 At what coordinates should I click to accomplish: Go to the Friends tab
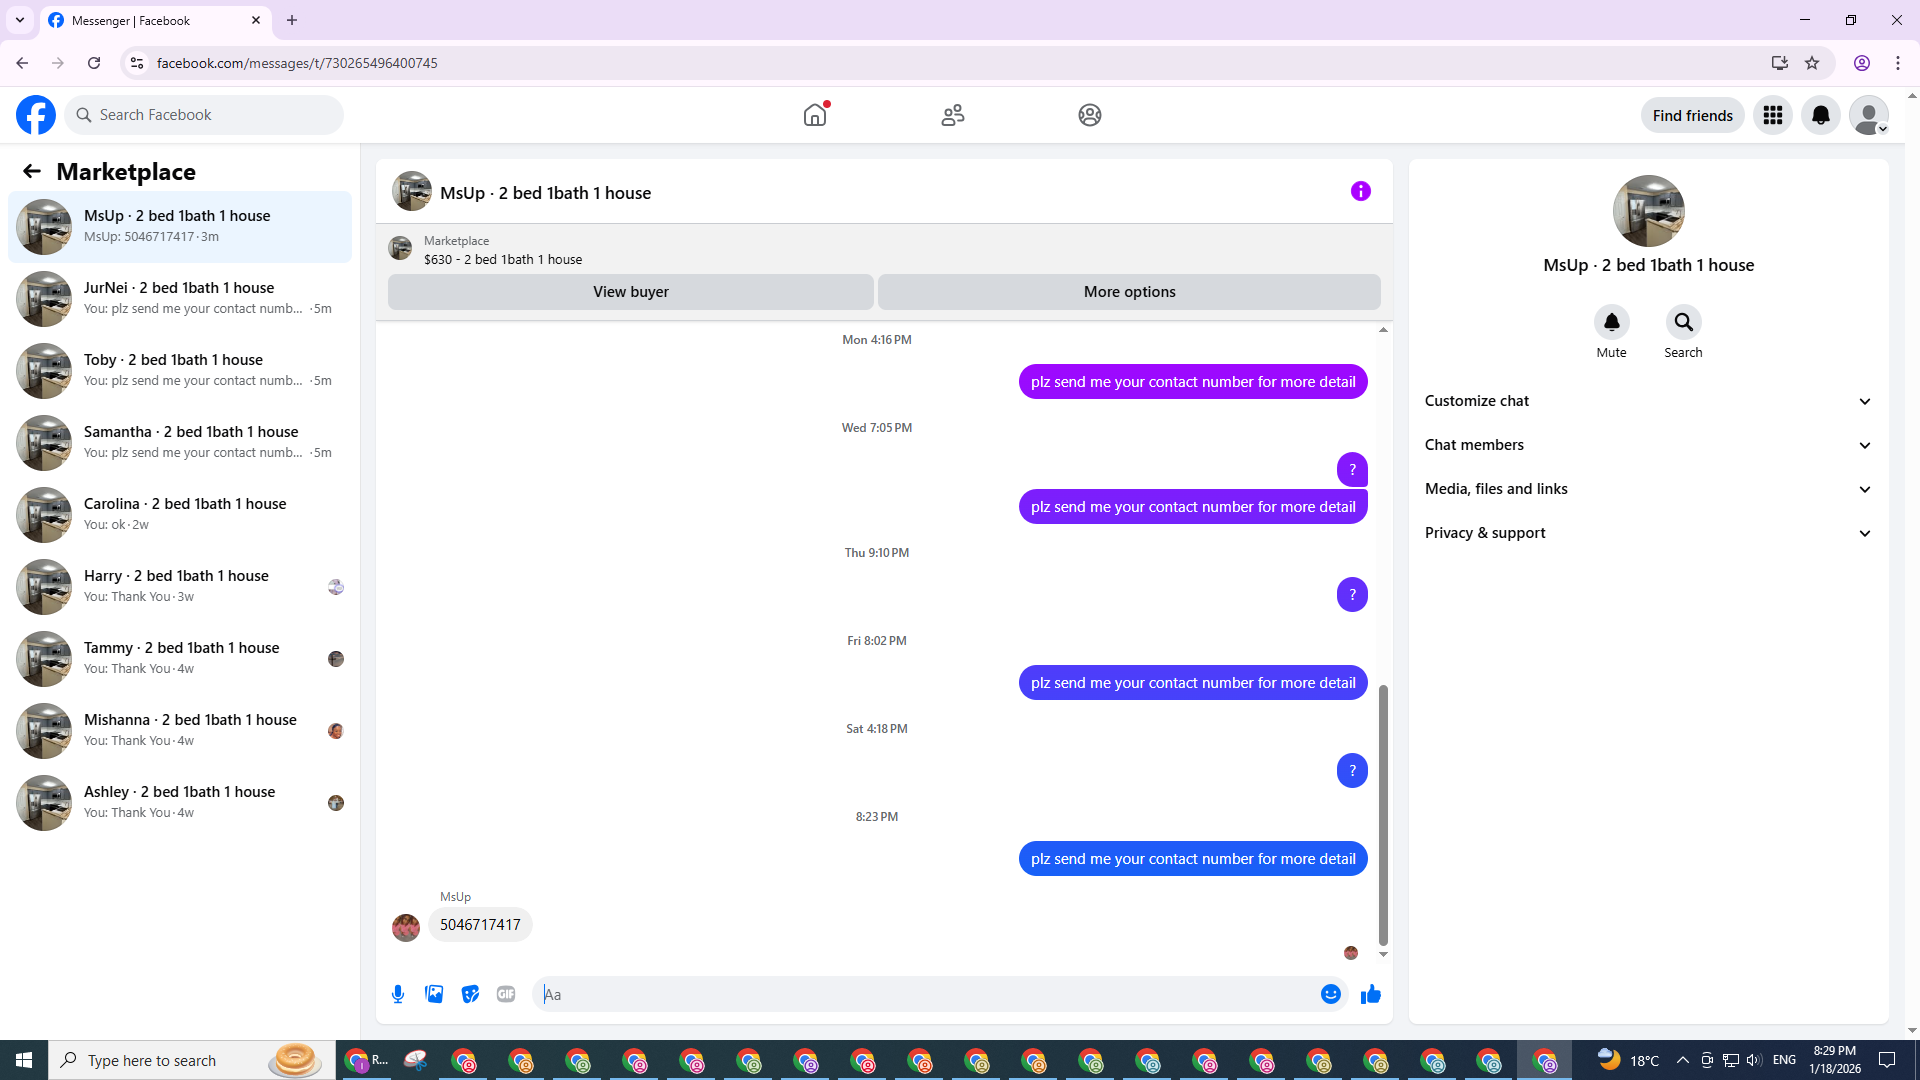952,115
